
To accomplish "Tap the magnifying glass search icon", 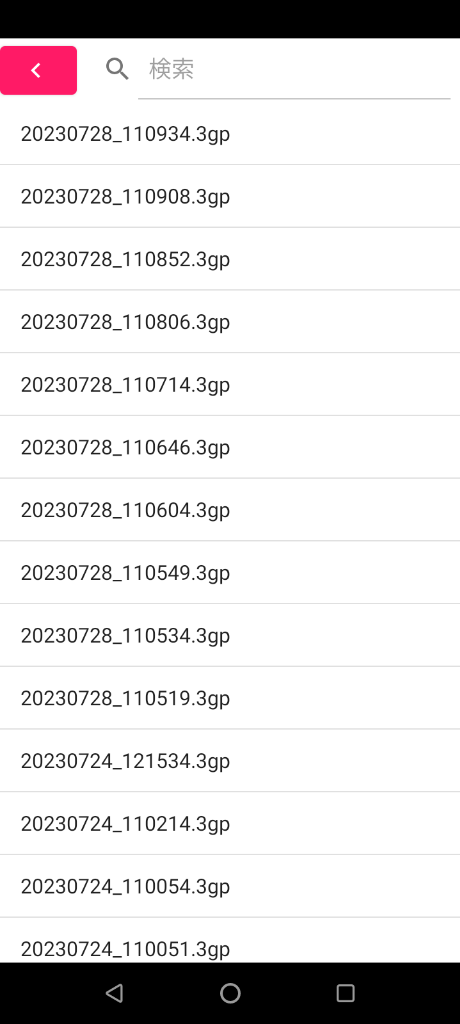I will tap(118, 69).
